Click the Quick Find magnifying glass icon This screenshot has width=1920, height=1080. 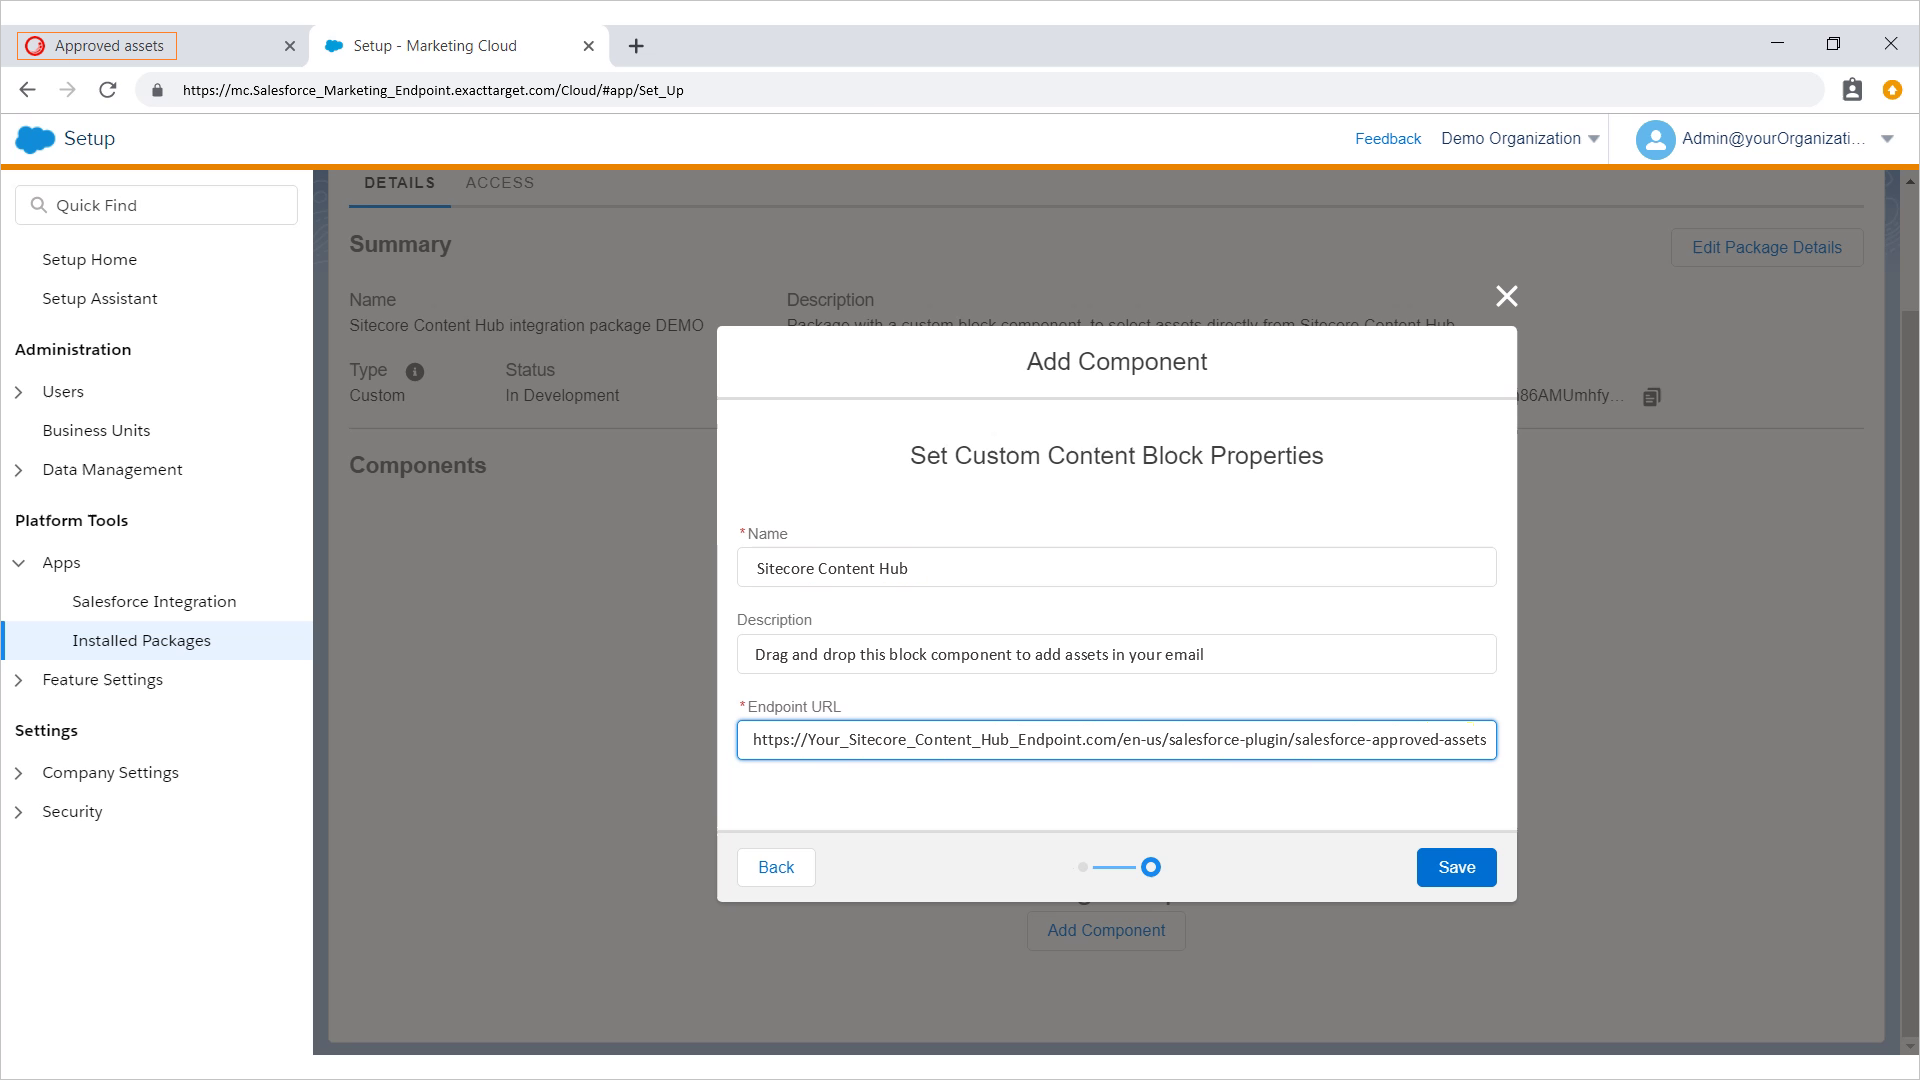point(39,204)
